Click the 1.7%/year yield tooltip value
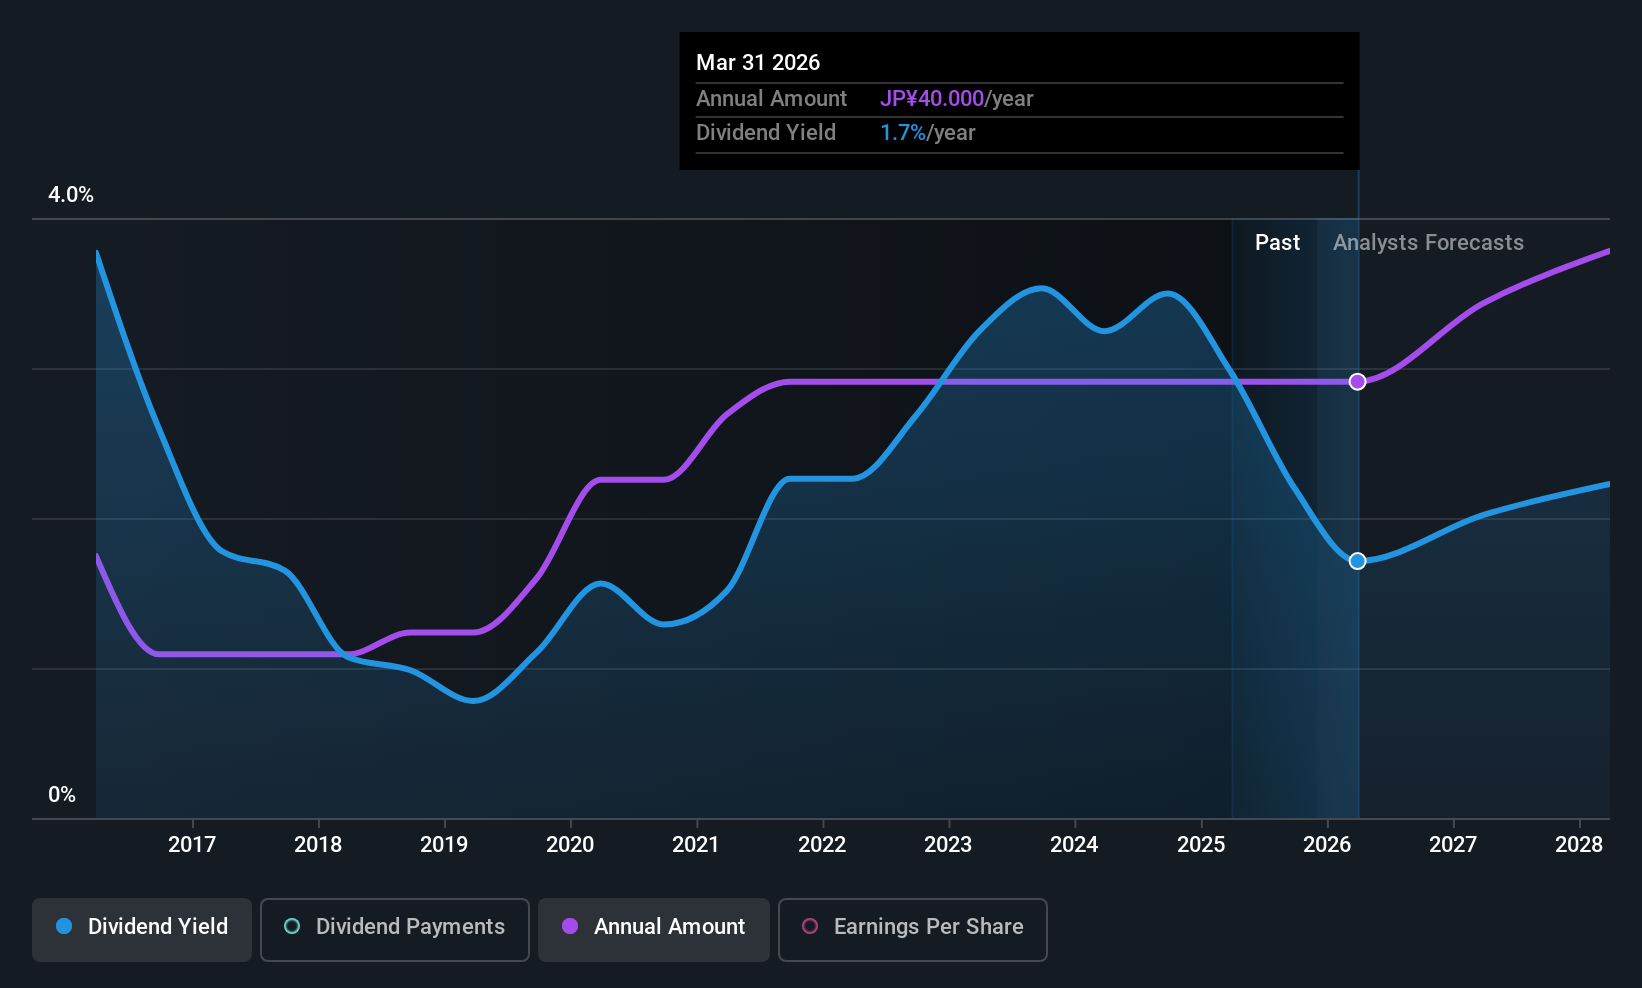The image size is (1642, 988). point(927,133)
